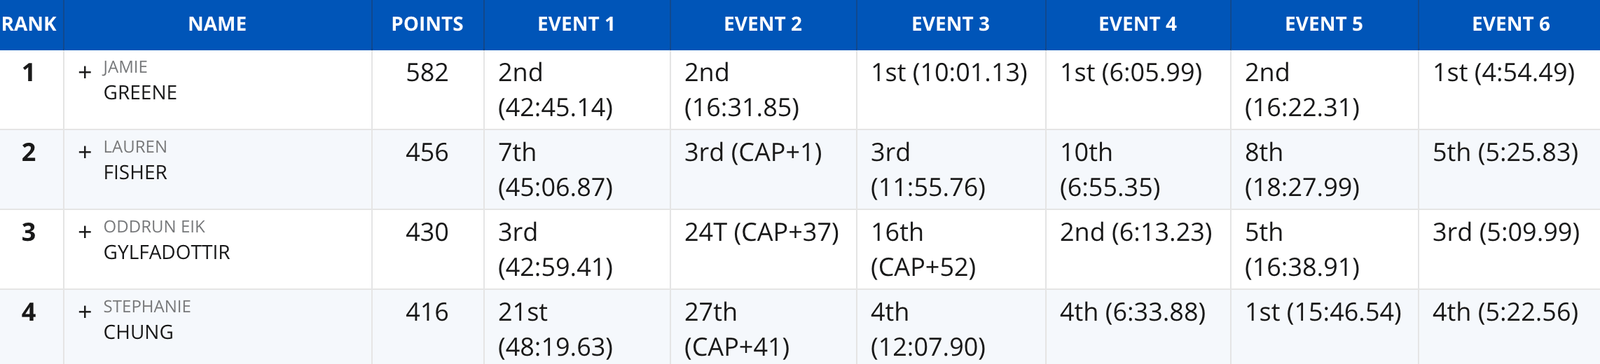Sort by the POINTS column header
Viewport: 1600px width, 364px height.
click(x=427, y=24)
